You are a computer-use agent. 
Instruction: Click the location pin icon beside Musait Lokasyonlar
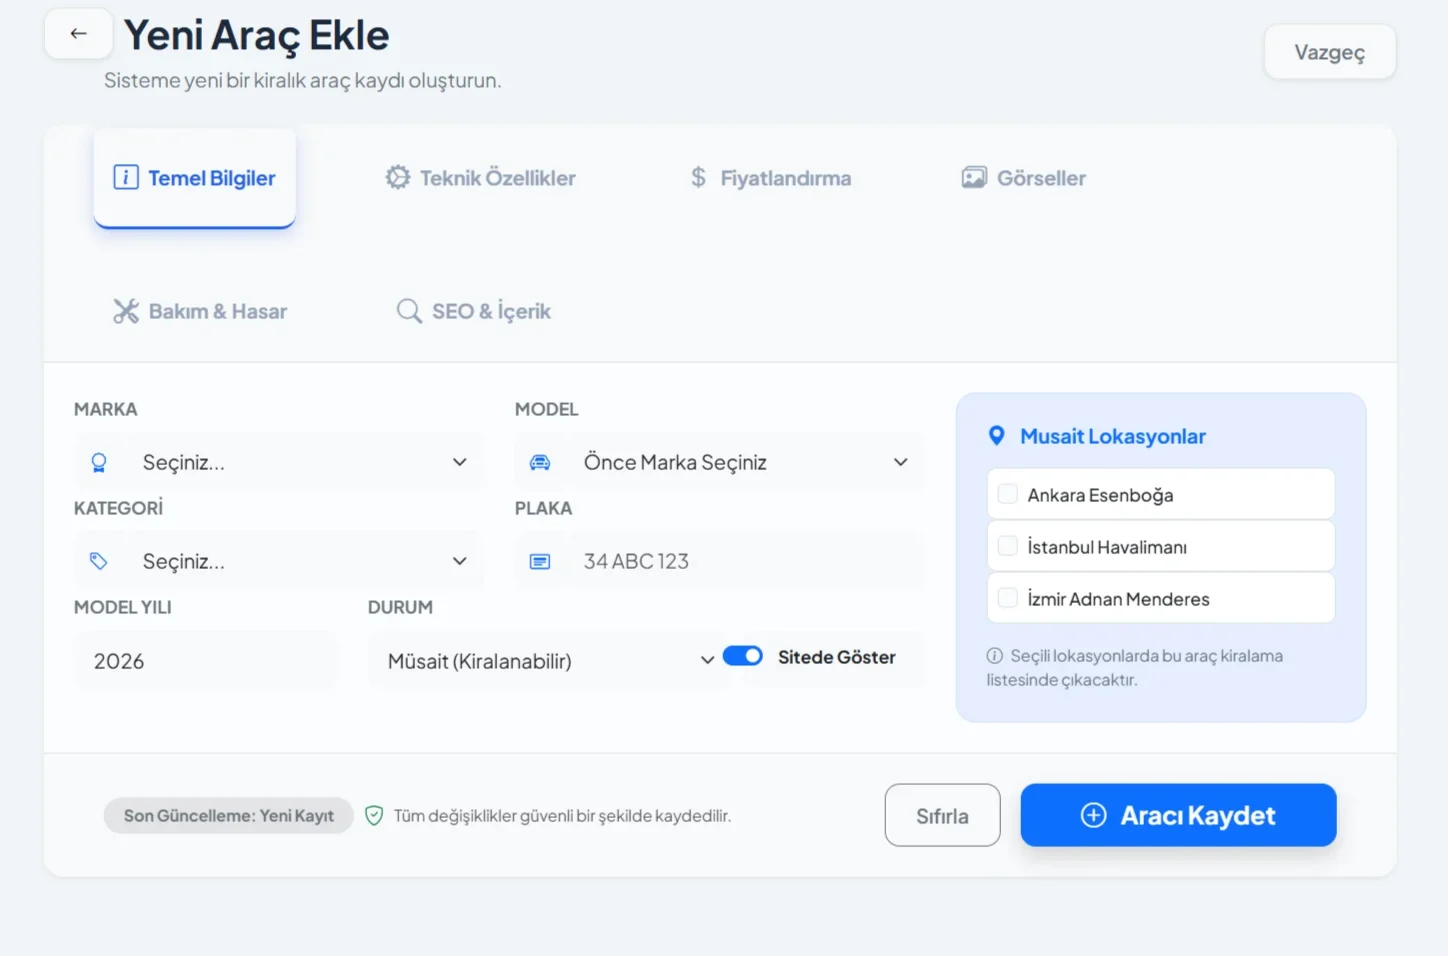coord(996,436)
